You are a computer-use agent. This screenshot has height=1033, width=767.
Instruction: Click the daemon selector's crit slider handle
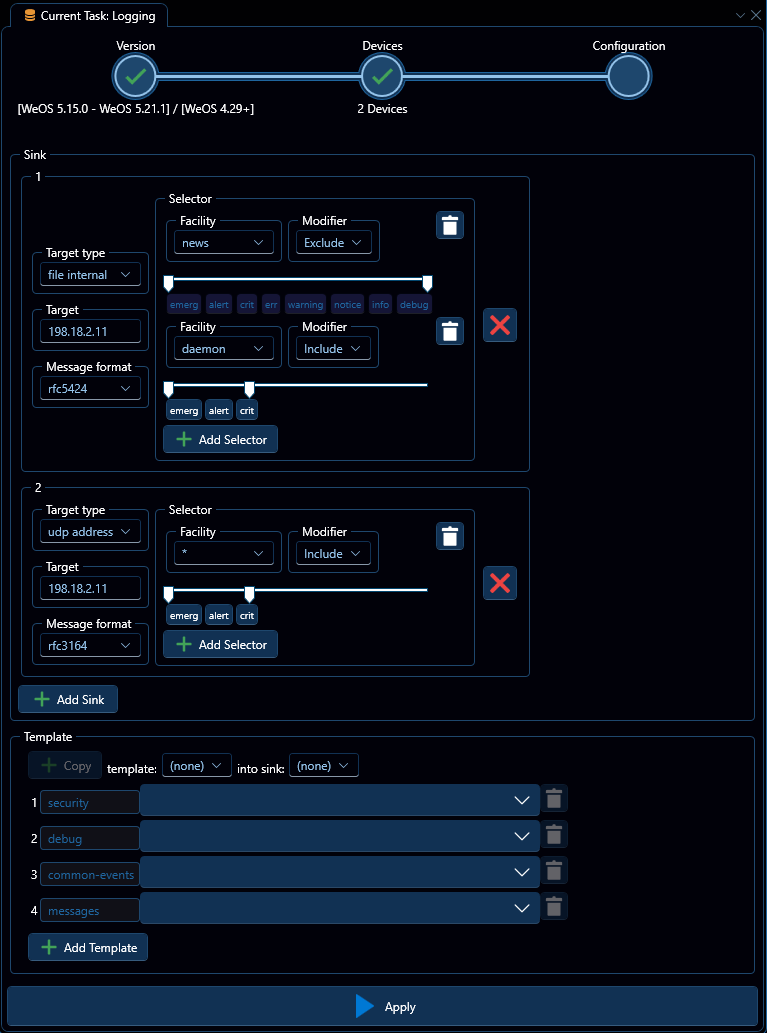[x=249, y=390]
